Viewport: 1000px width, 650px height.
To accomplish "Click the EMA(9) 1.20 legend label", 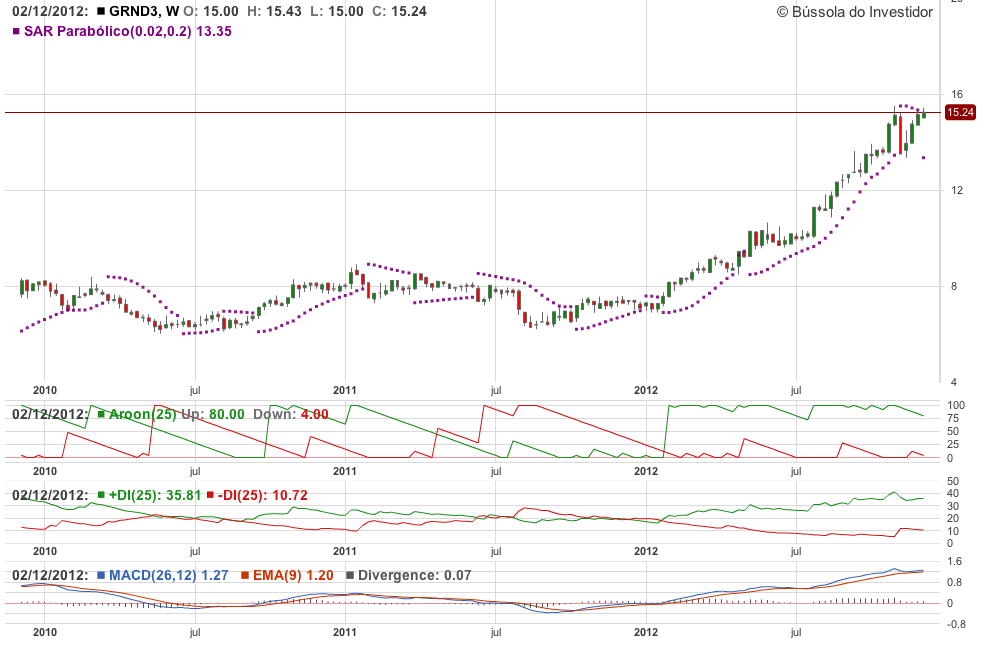I will (293, 575).
